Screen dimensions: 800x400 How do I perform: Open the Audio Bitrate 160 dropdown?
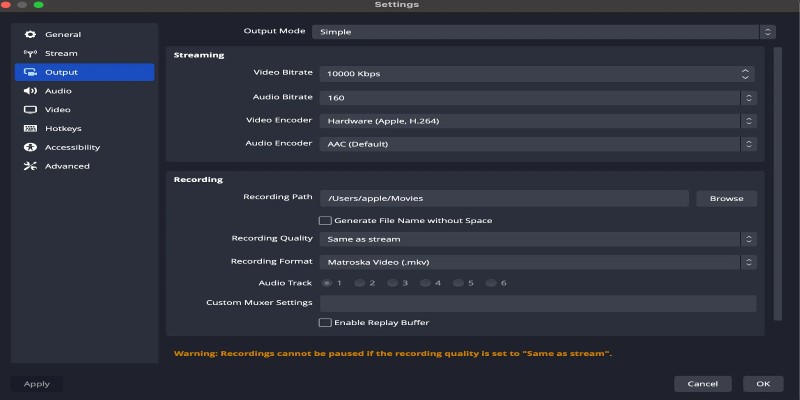pos(538,98)
